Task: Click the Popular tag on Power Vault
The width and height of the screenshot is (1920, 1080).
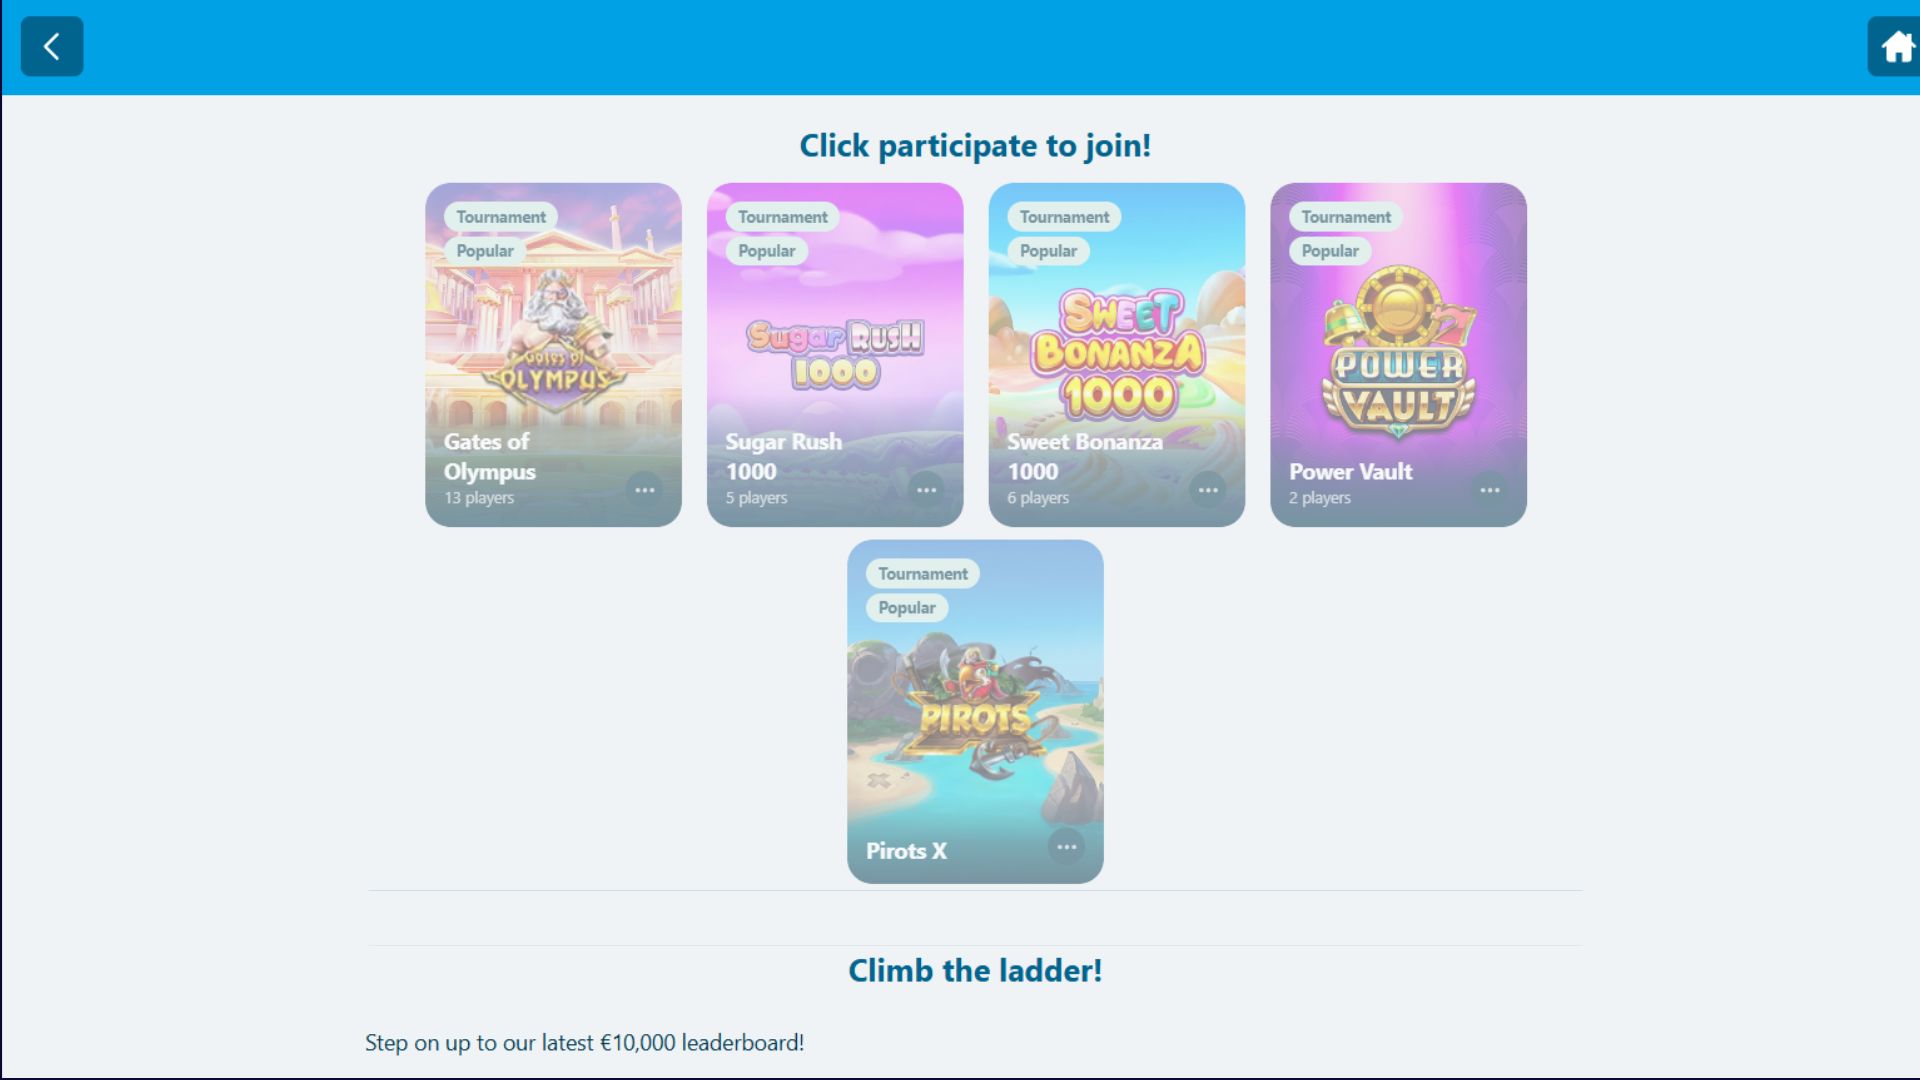Action: coord(1330,251)
